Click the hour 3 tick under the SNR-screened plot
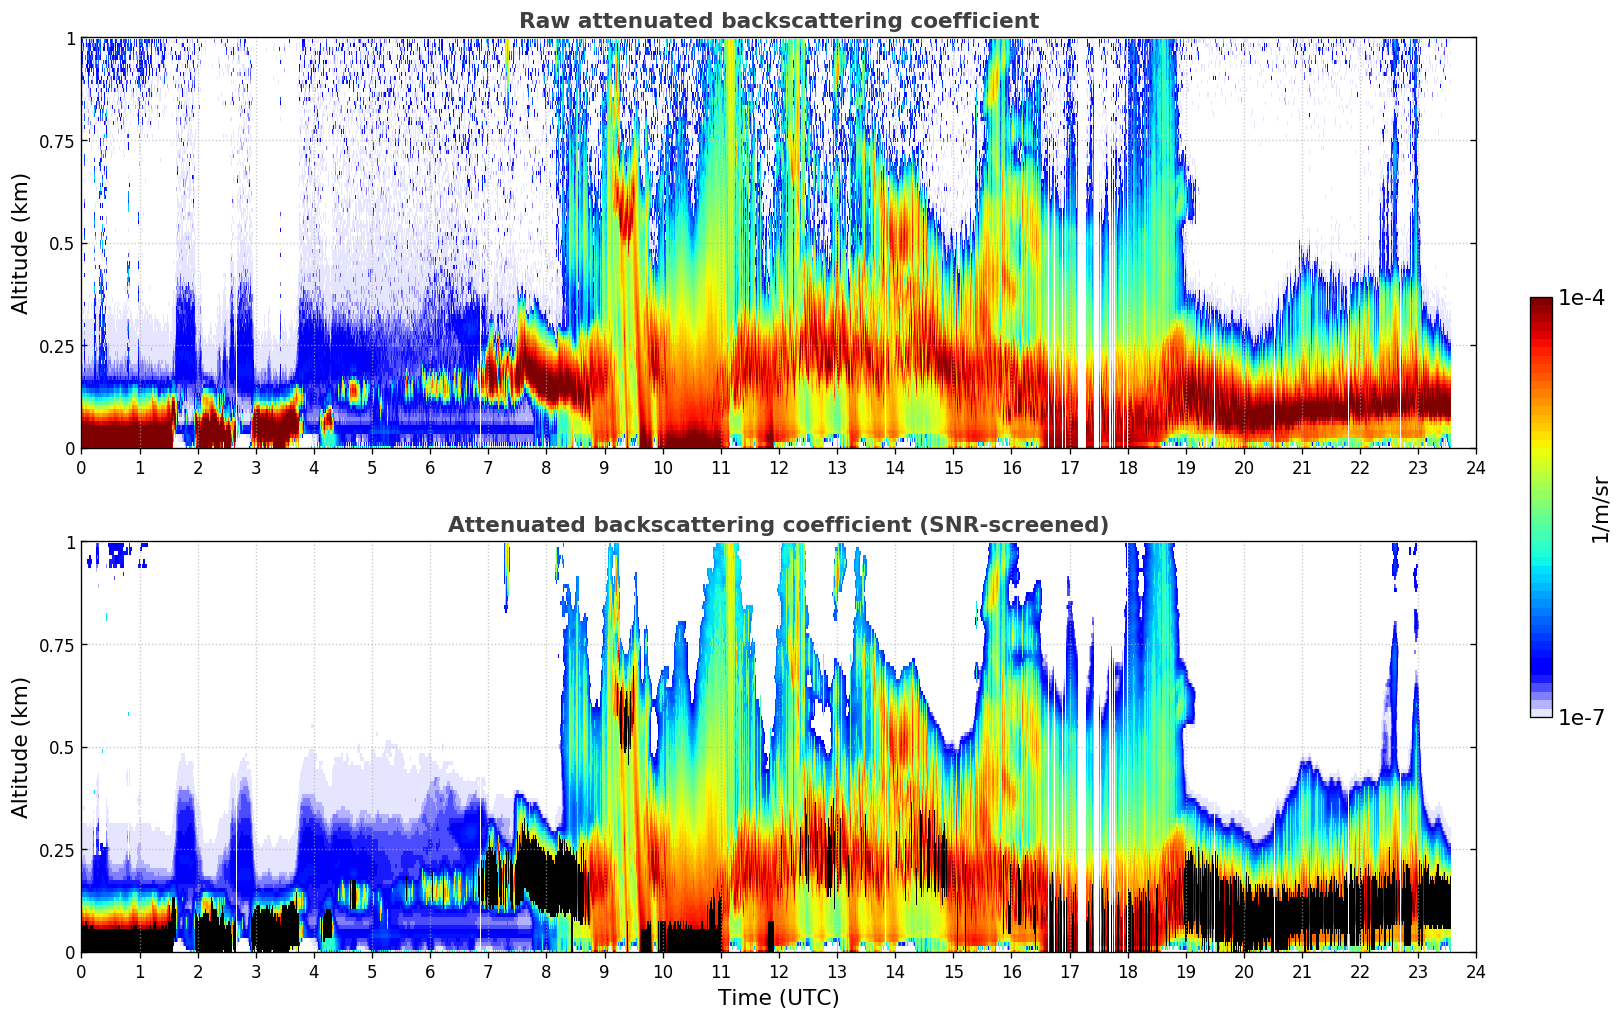This screenshot has width=1621, height=1020. coord(255,971)
